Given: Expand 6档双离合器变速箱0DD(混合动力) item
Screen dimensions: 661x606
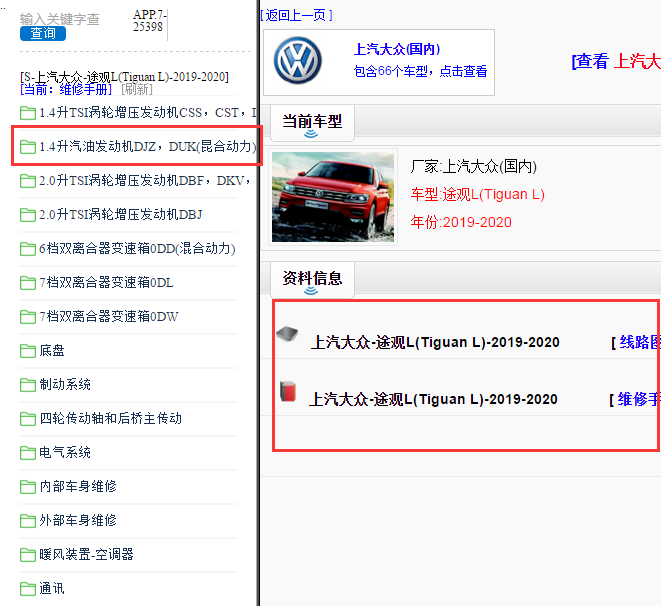Looking at the screenshot, I should pyautogui.click(x=137, y=249).
